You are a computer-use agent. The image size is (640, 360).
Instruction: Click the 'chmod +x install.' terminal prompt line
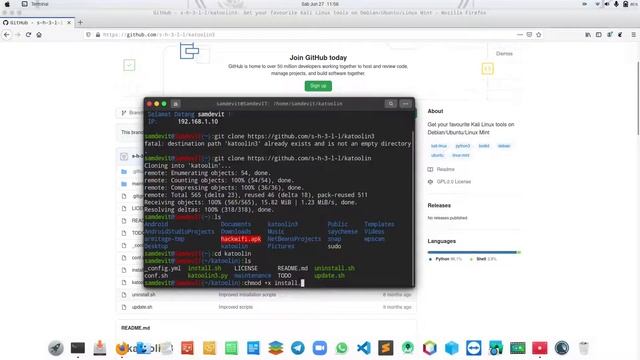[224, 283]
